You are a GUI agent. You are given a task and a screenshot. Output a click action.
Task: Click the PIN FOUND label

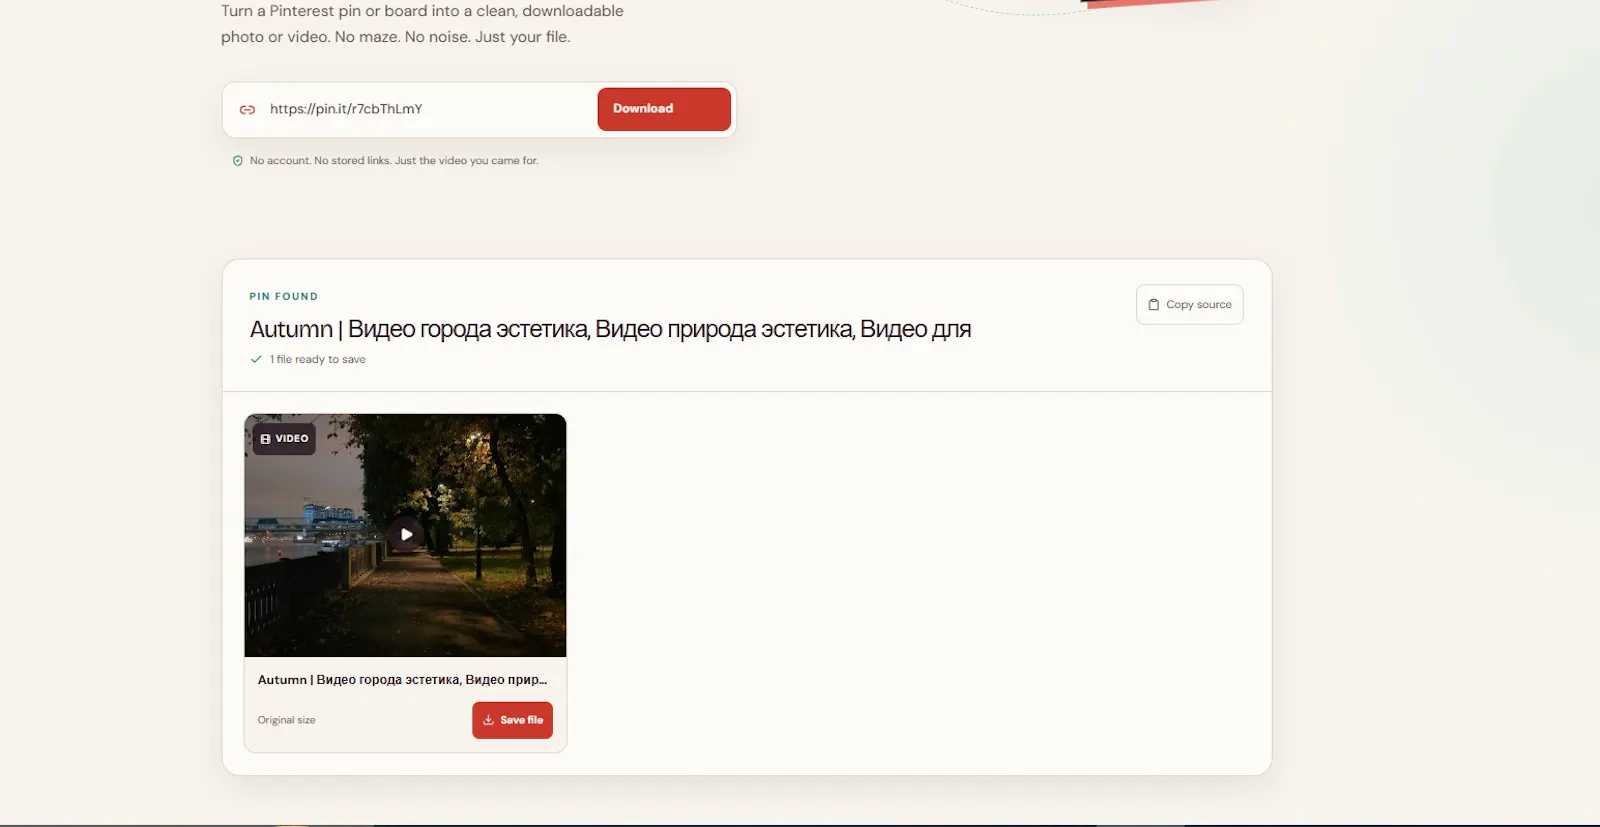284,297
